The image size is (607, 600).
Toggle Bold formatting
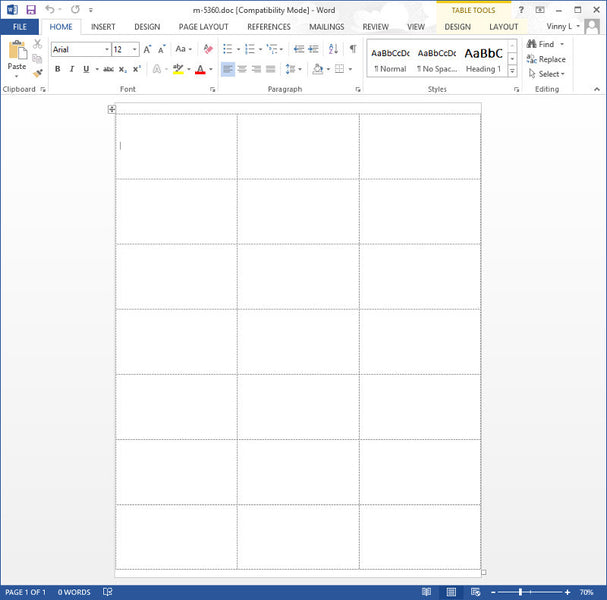pos(57,70)
